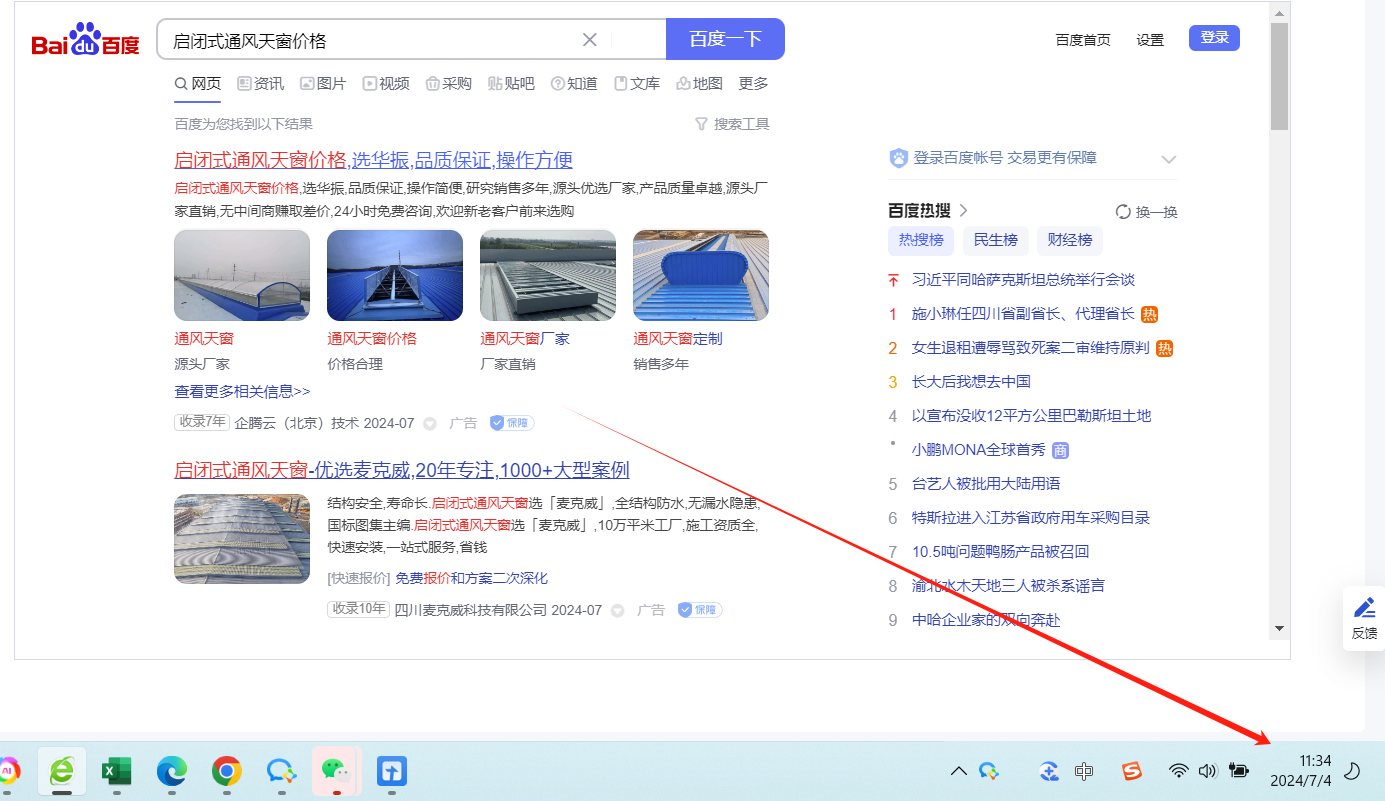The height and width of the screenshot is (801, 1385).
Task: Switch to the 财经榜 hot list tab
Action: point(1069,240)
